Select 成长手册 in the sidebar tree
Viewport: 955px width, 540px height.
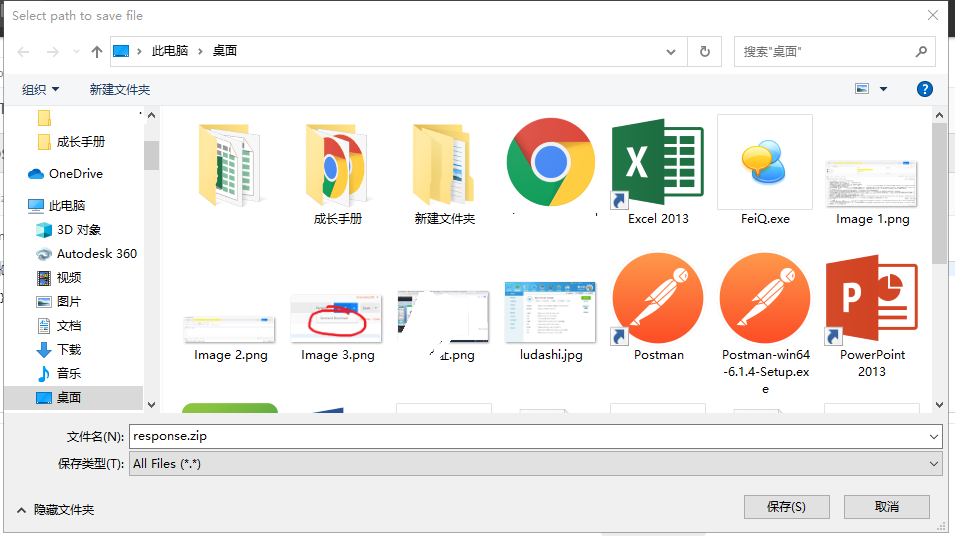[x=71, y=142]
